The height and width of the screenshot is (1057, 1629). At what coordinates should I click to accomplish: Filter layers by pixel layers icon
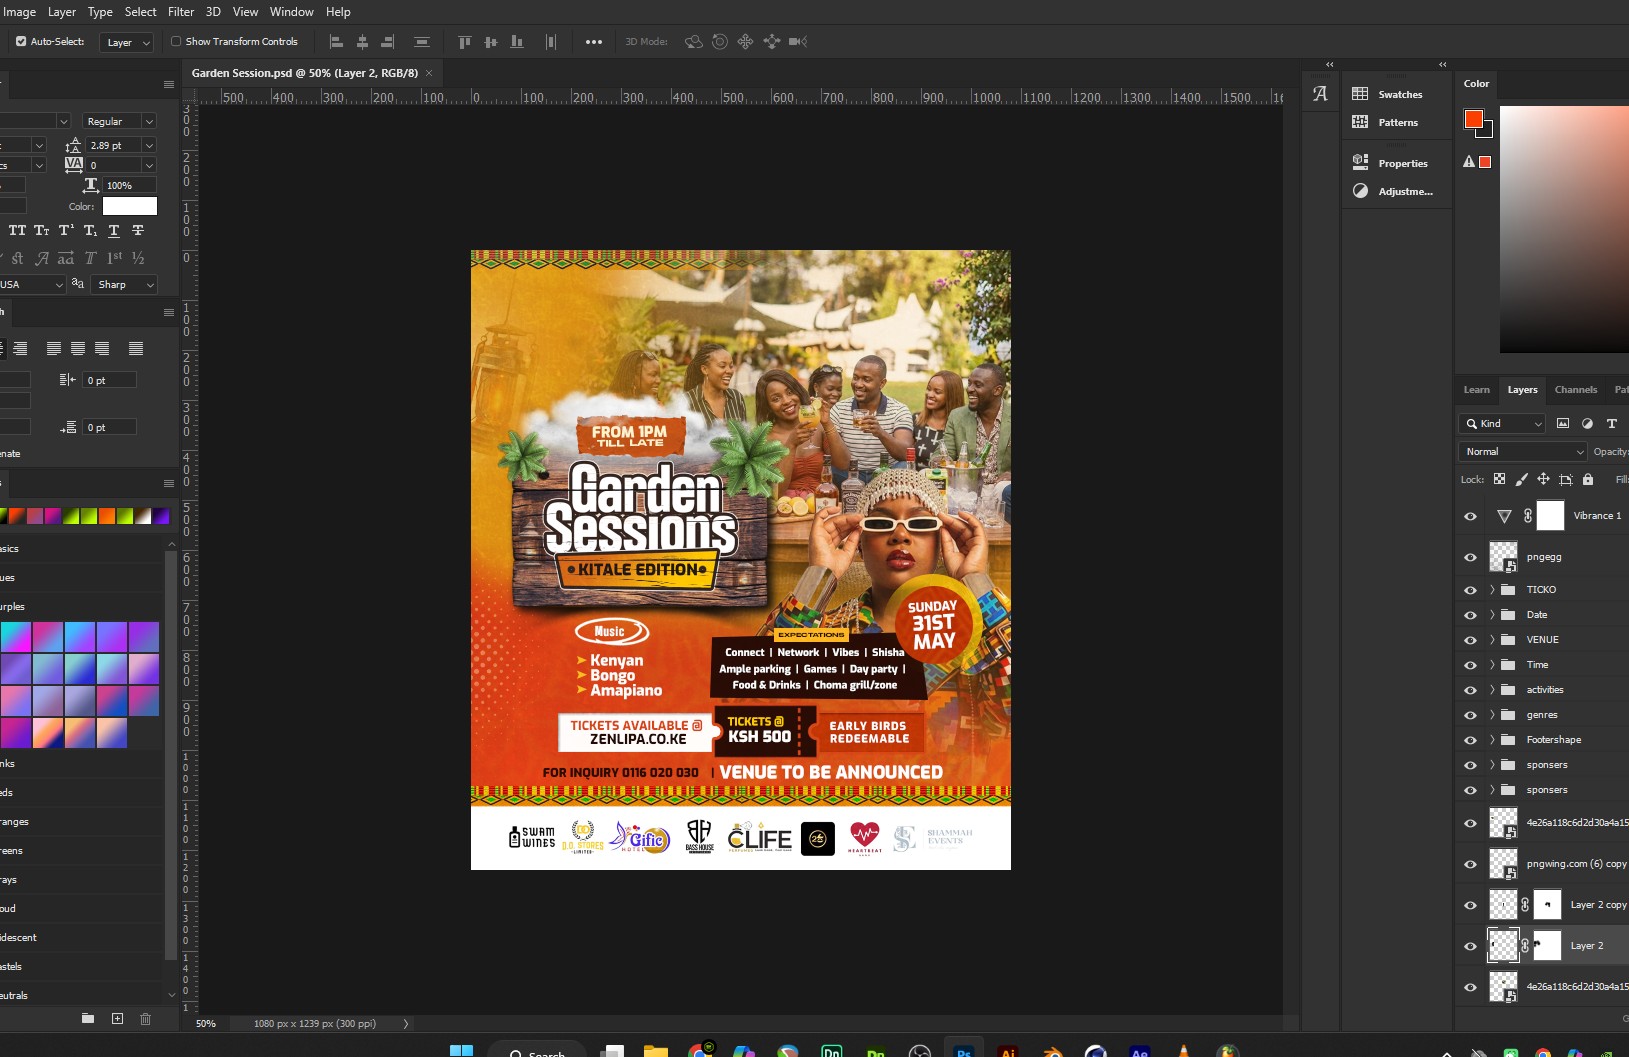click(x=1563, y=424)
